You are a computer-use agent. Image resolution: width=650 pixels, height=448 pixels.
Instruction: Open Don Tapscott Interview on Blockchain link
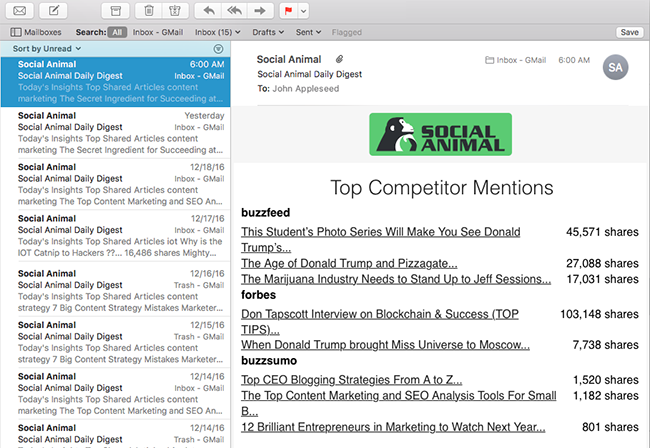(380, 322)
